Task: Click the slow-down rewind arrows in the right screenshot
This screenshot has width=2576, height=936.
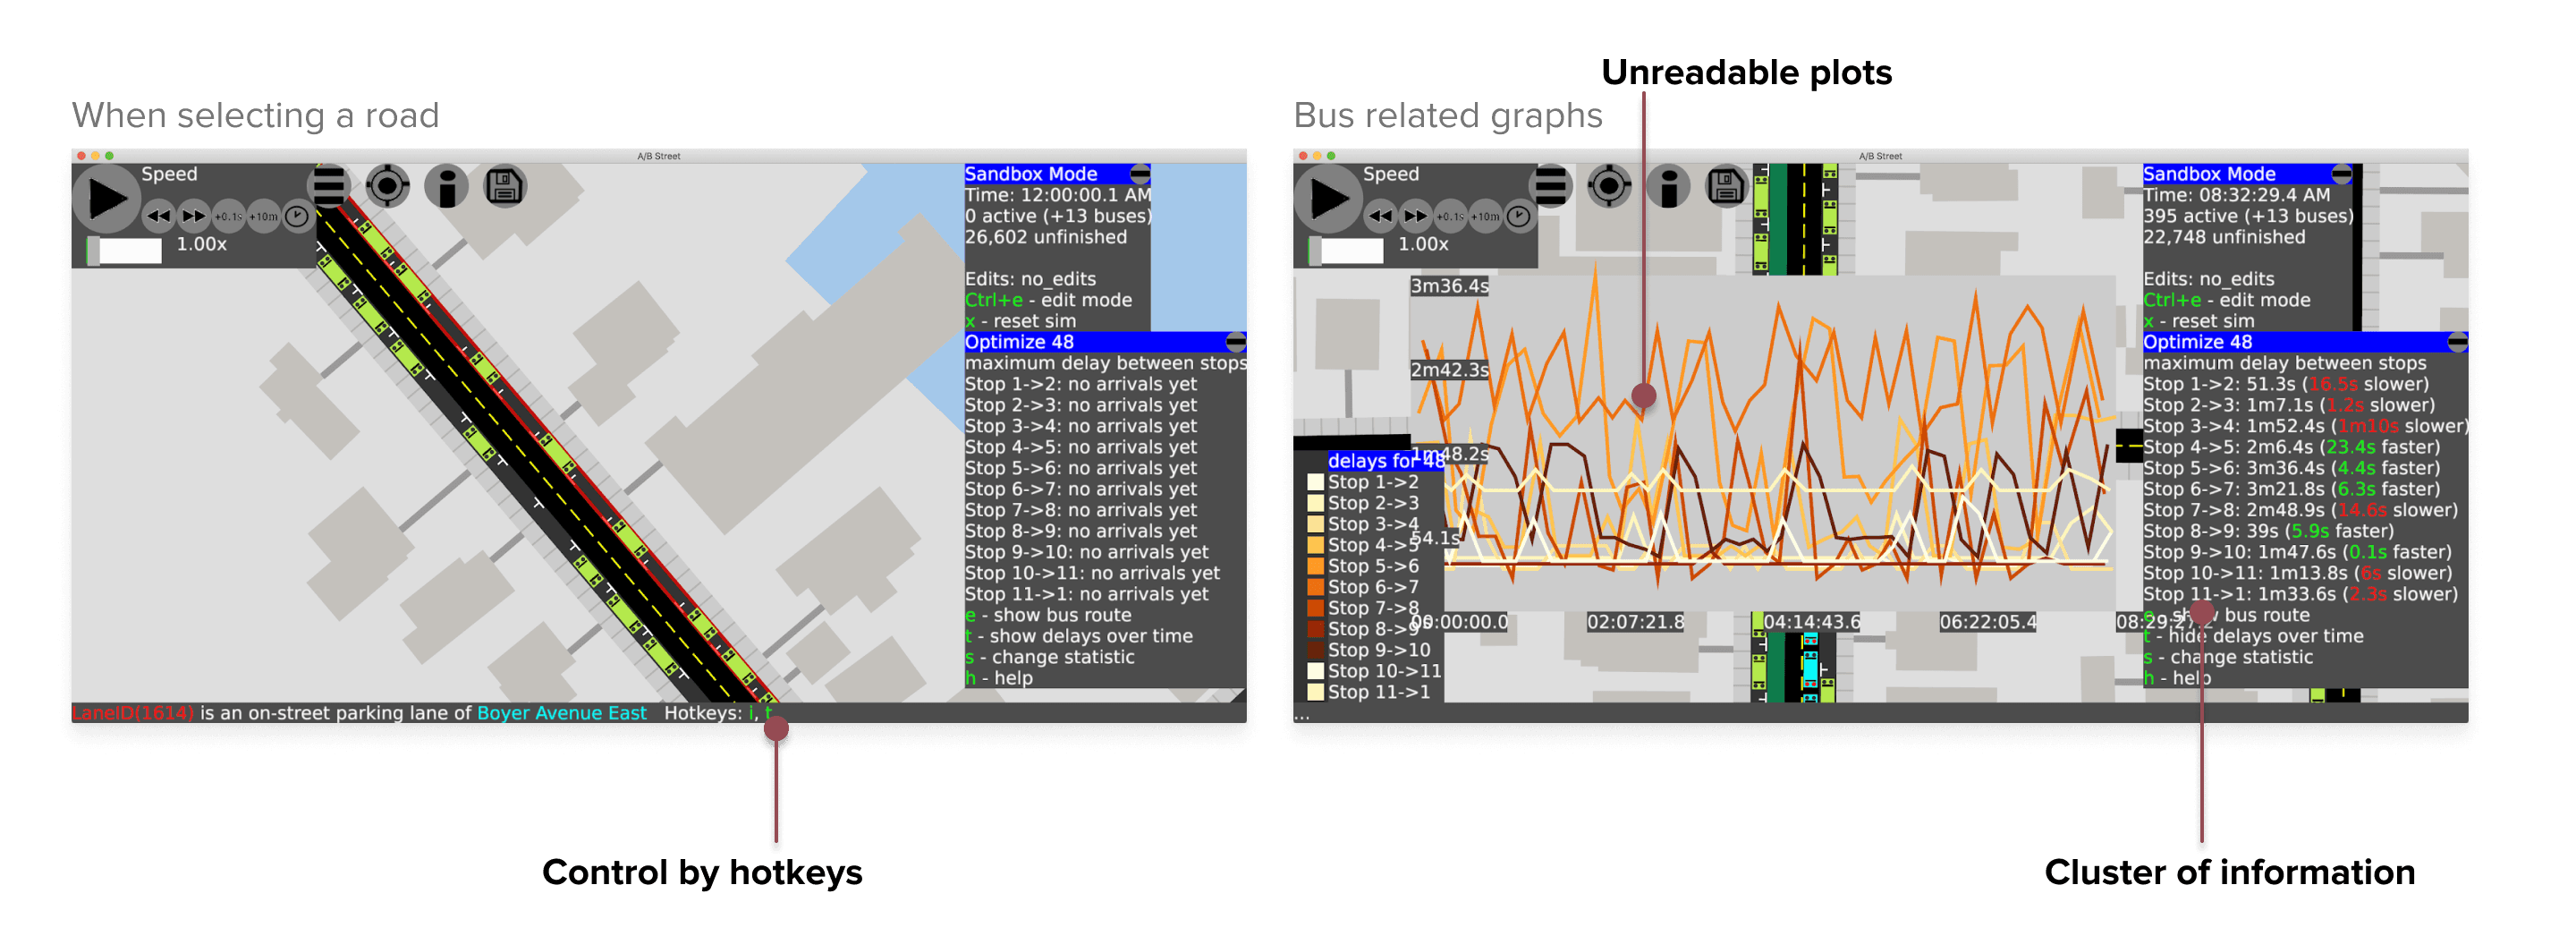Action: (x=1381, y=215)
